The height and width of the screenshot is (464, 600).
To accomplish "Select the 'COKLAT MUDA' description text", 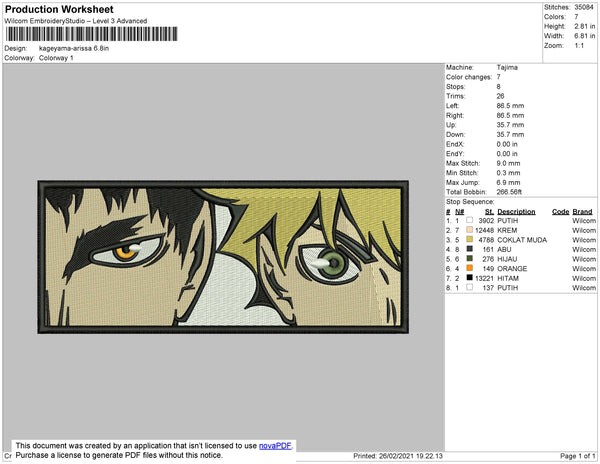I will click(522, 240).
